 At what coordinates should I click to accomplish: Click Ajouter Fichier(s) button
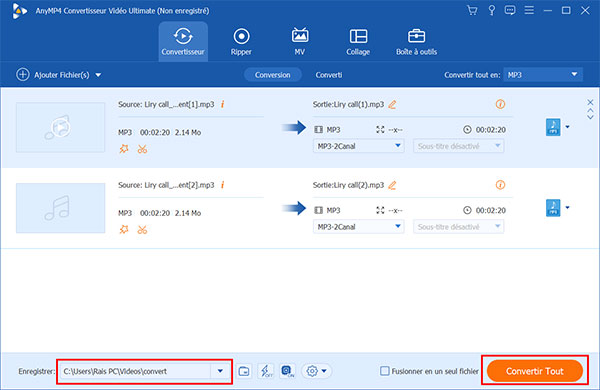tap(52, 75)
